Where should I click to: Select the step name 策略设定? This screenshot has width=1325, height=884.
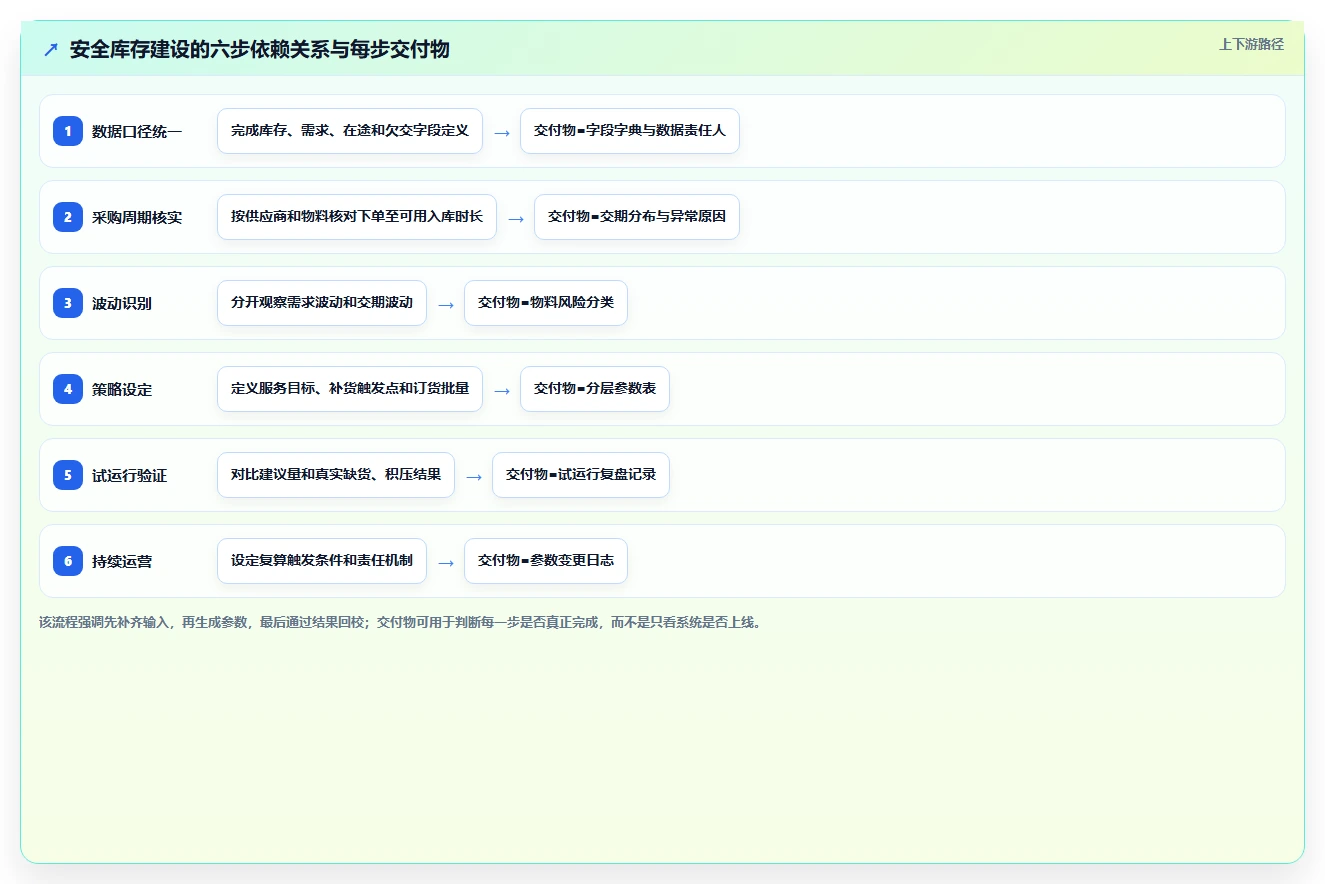pos(122,389)
